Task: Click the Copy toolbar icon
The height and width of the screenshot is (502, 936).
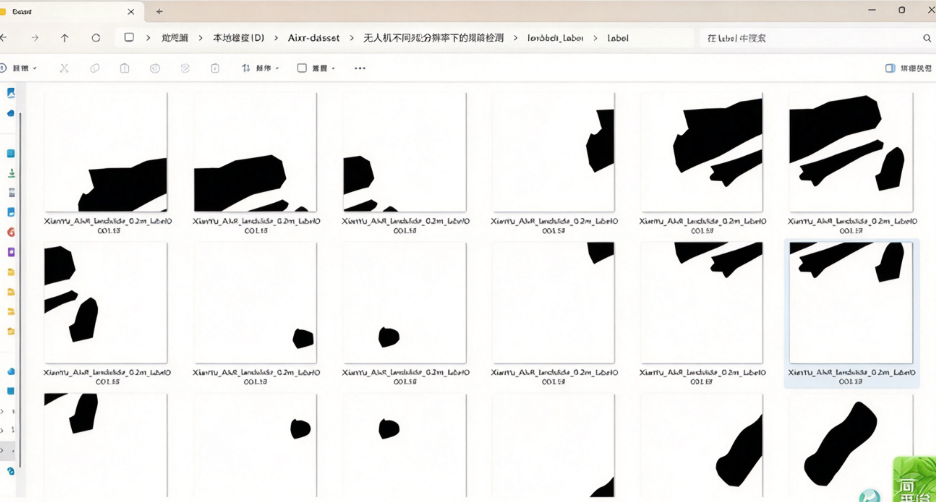Action: [x=94, y=68]
